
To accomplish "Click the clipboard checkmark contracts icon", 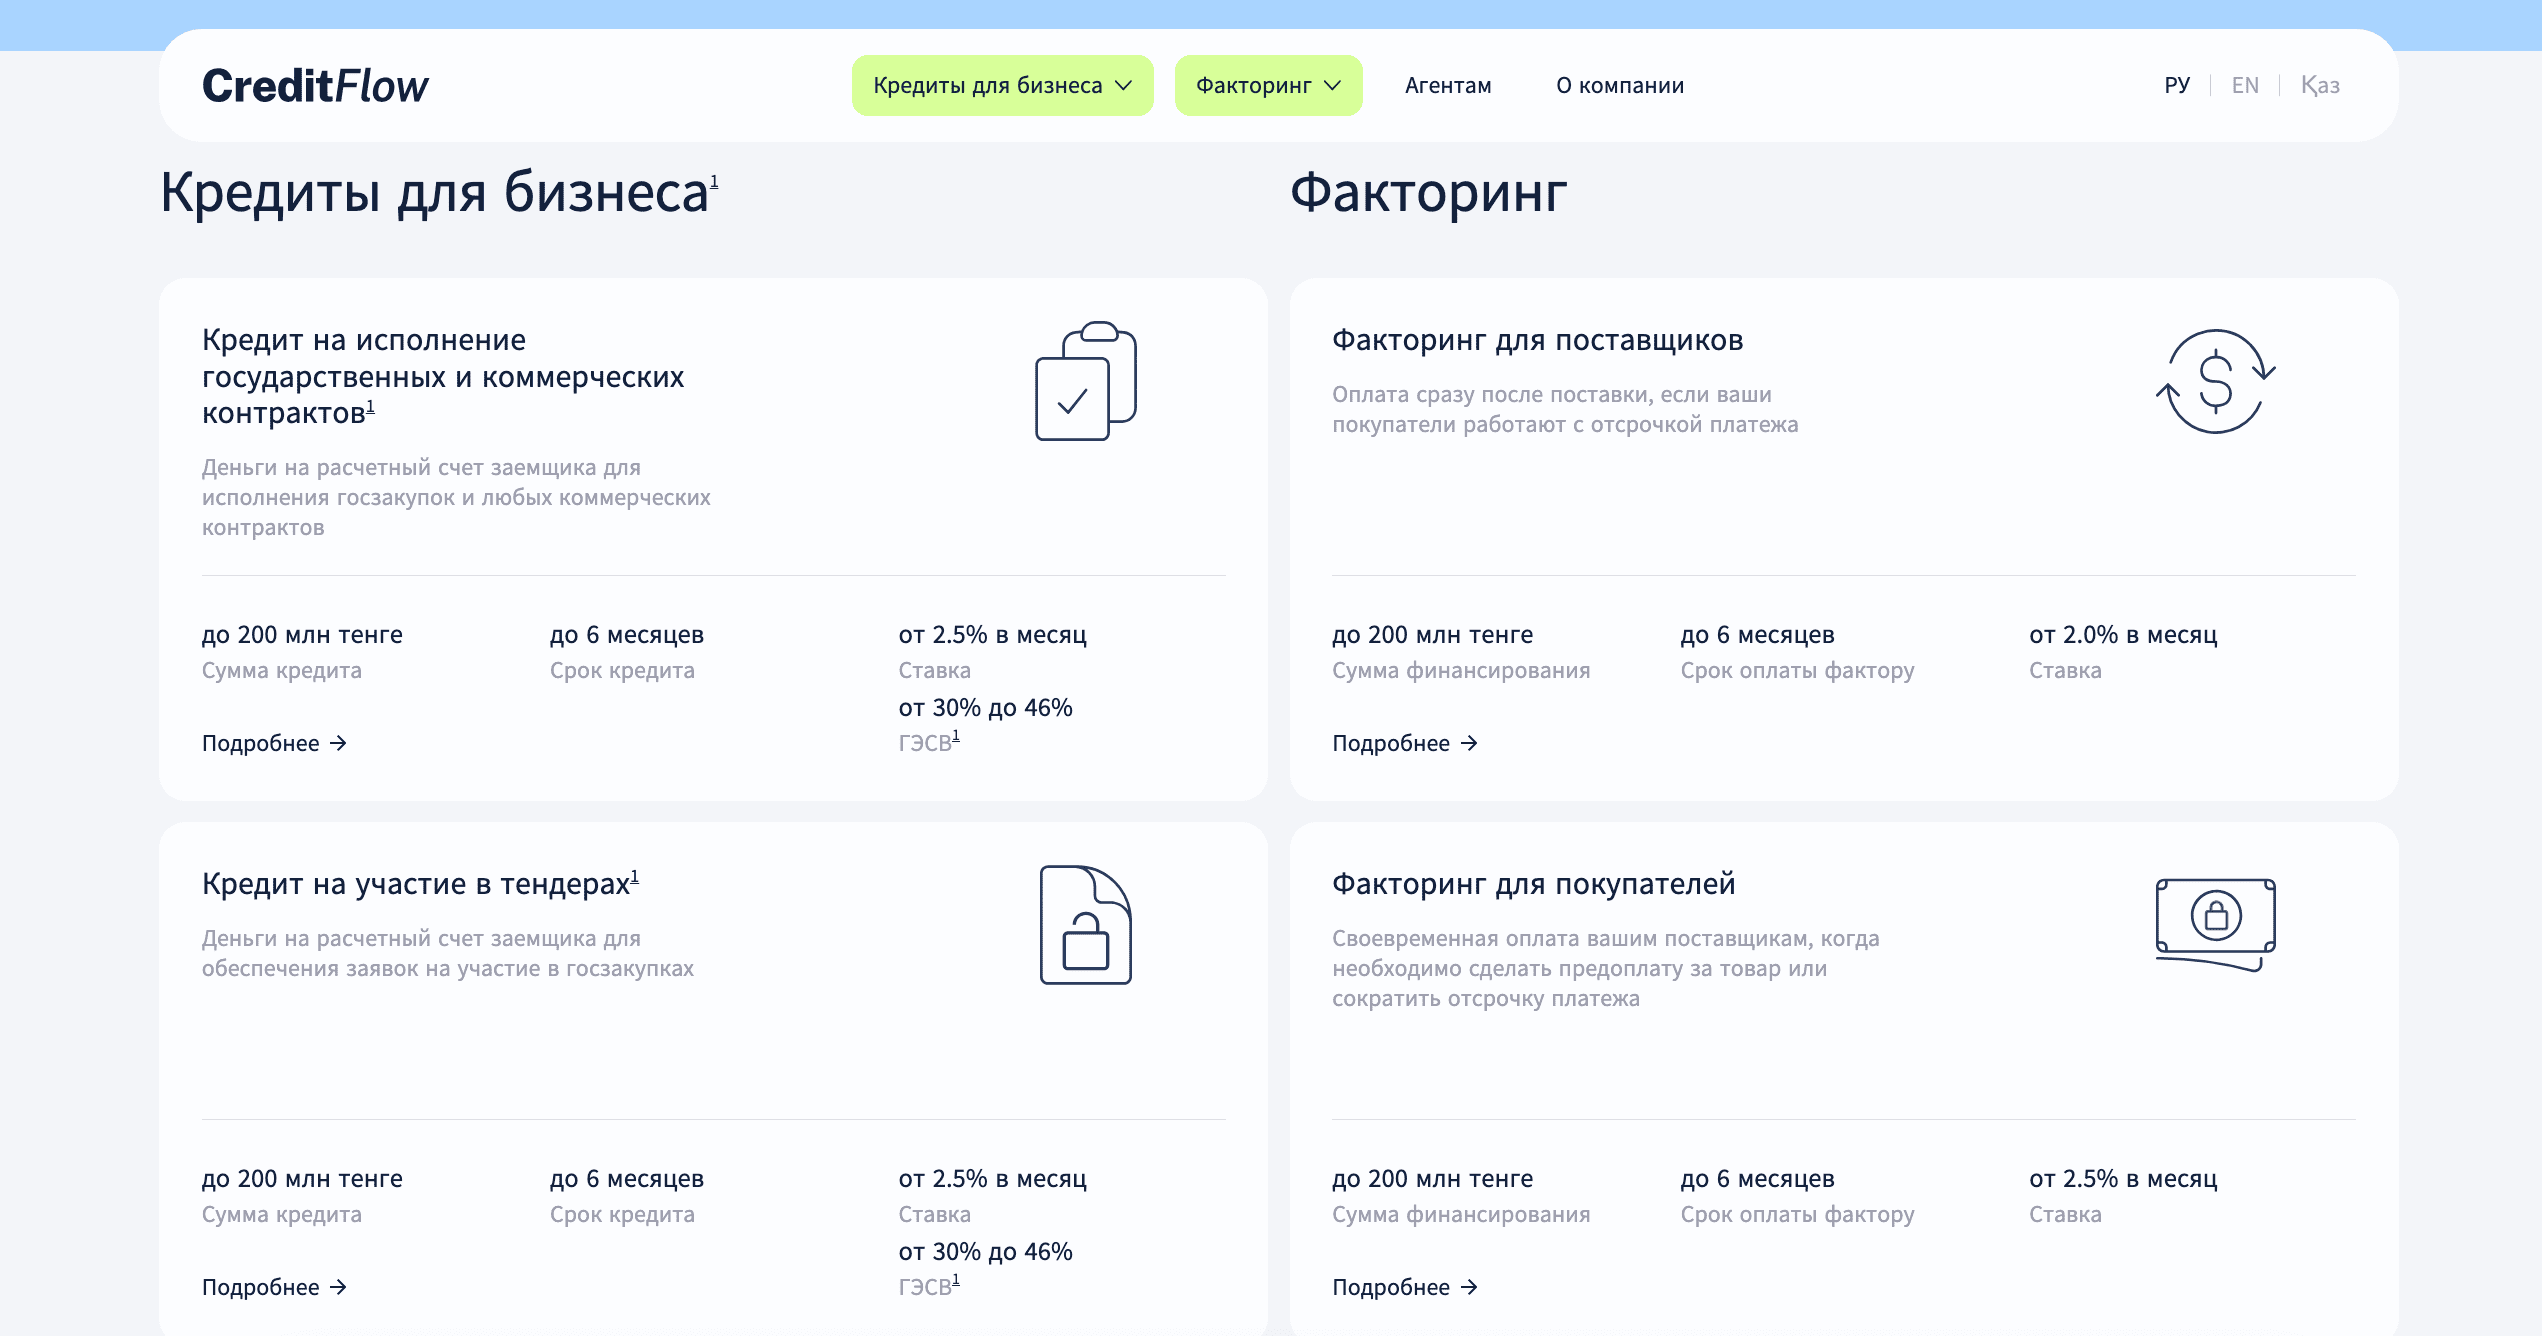I will point(1085,381).
